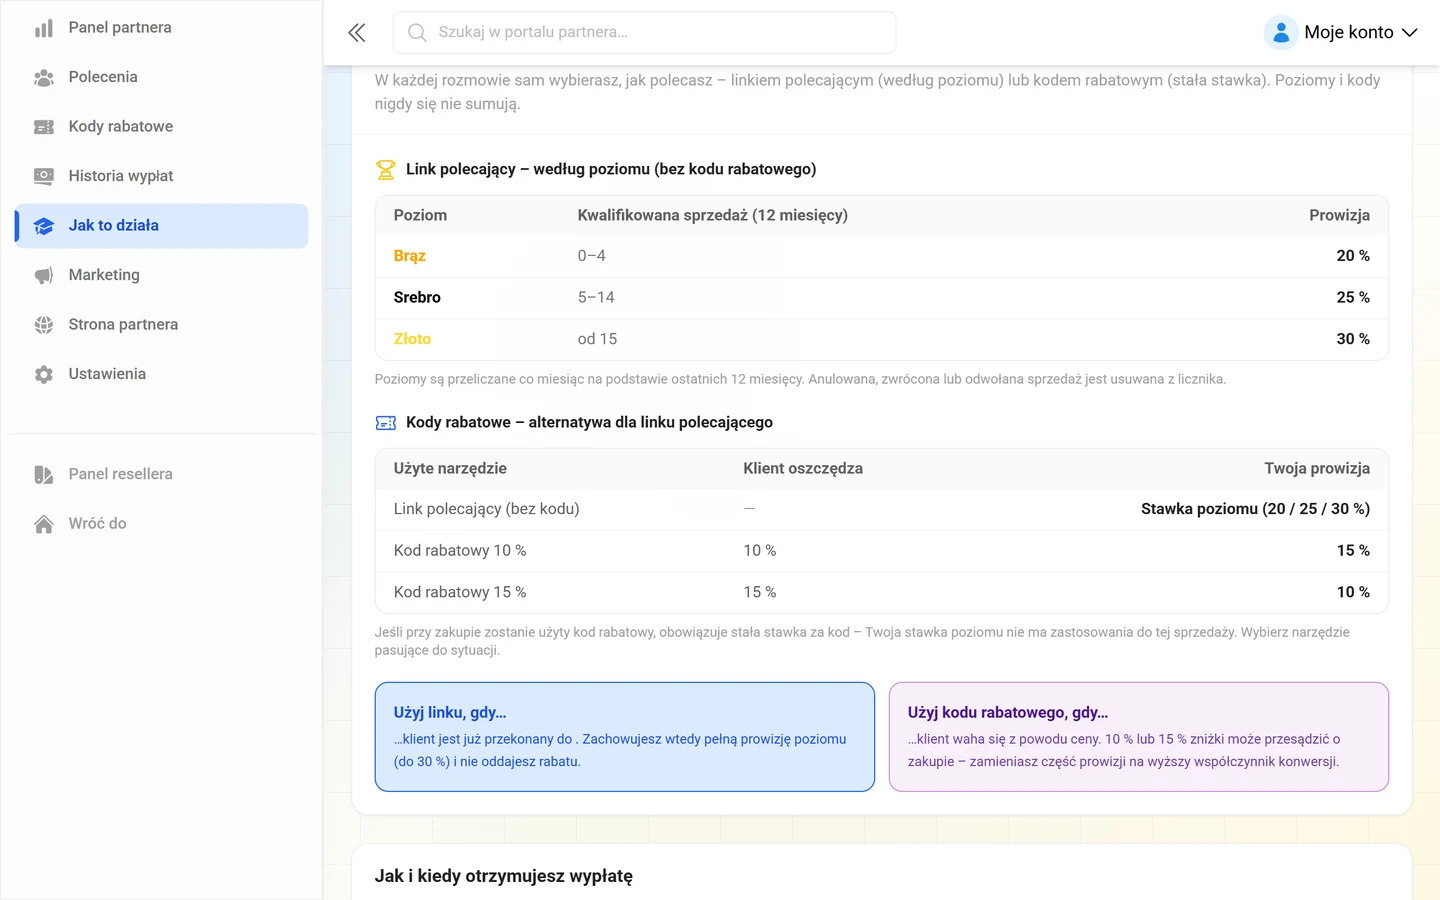Click the 0–4 sales range cell
The width and height of the screenshot is (1440, 900).
click(x=591, y=256)
